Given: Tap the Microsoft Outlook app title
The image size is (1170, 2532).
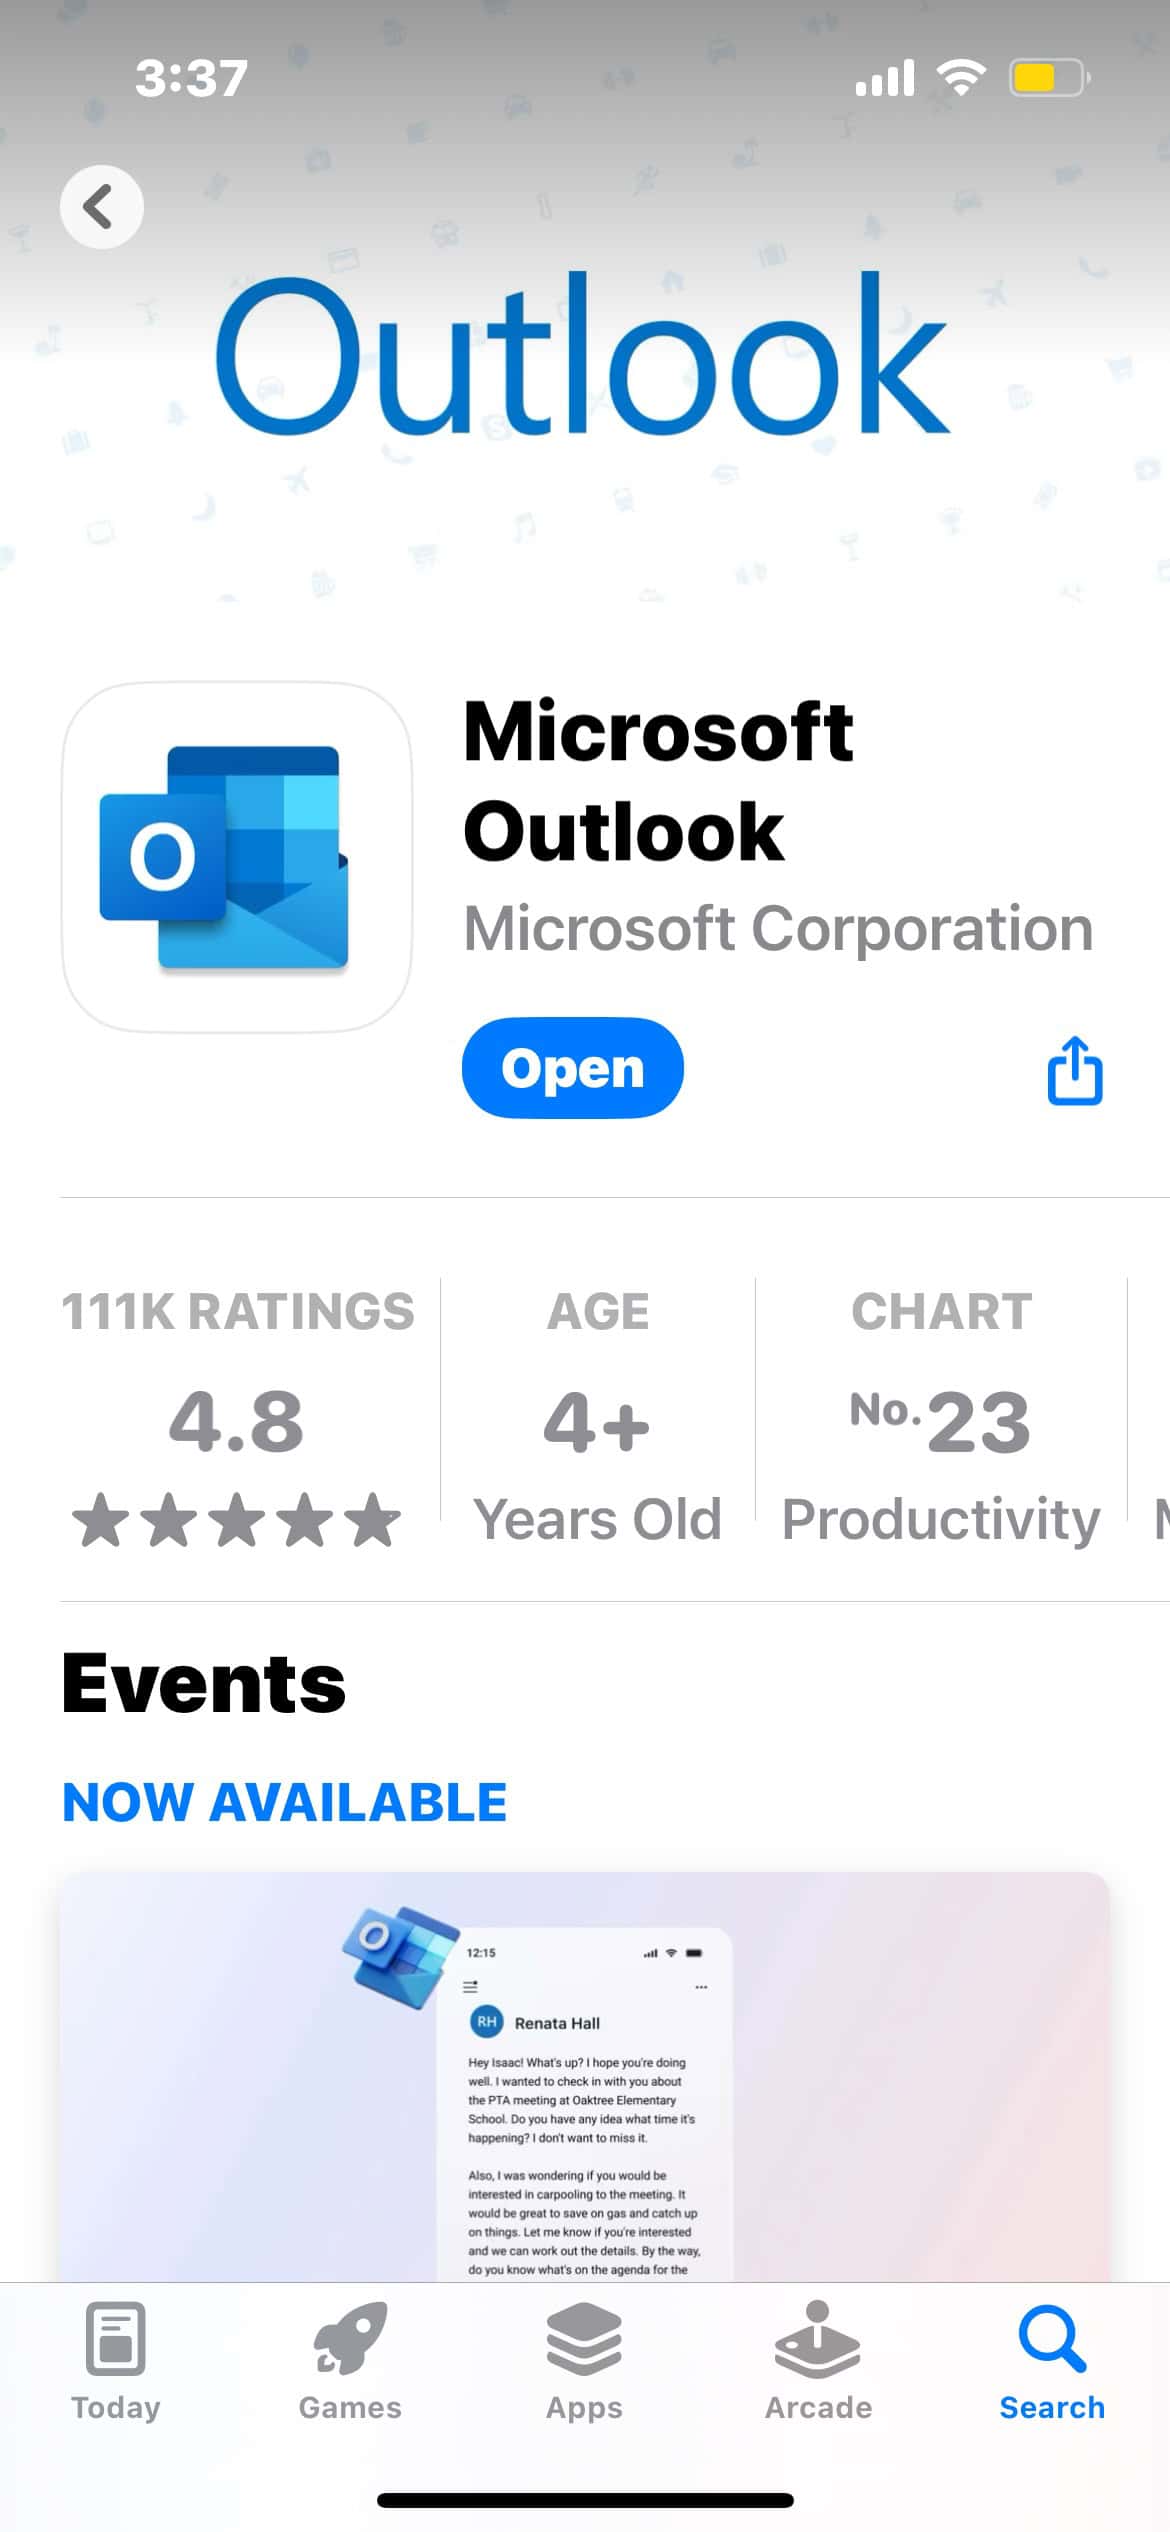Looking at the screenshot, I should click(658, 781).
